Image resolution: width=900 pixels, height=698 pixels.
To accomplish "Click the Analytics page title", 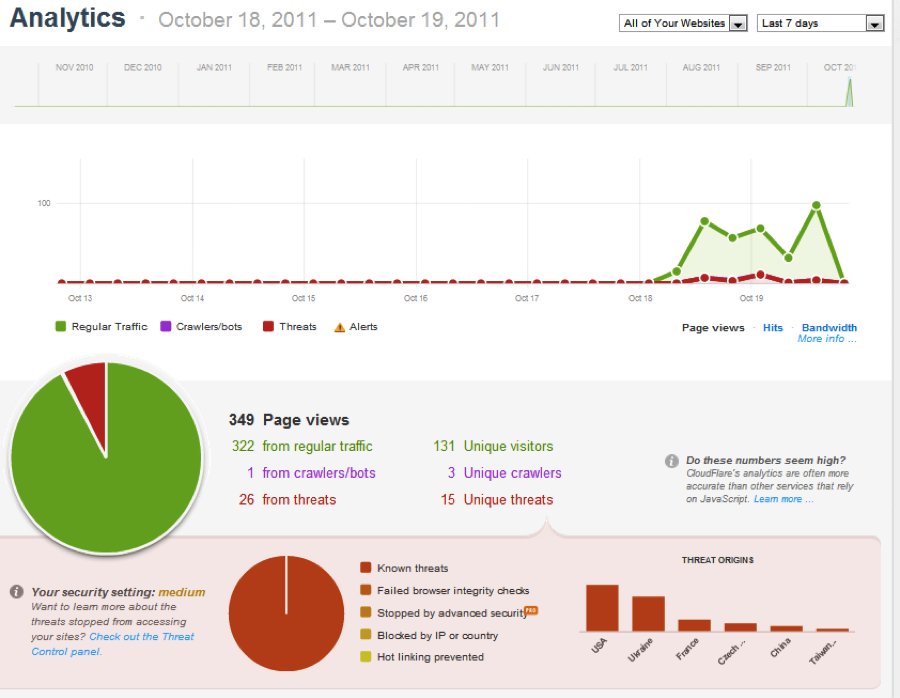I will tap(67, 18).
